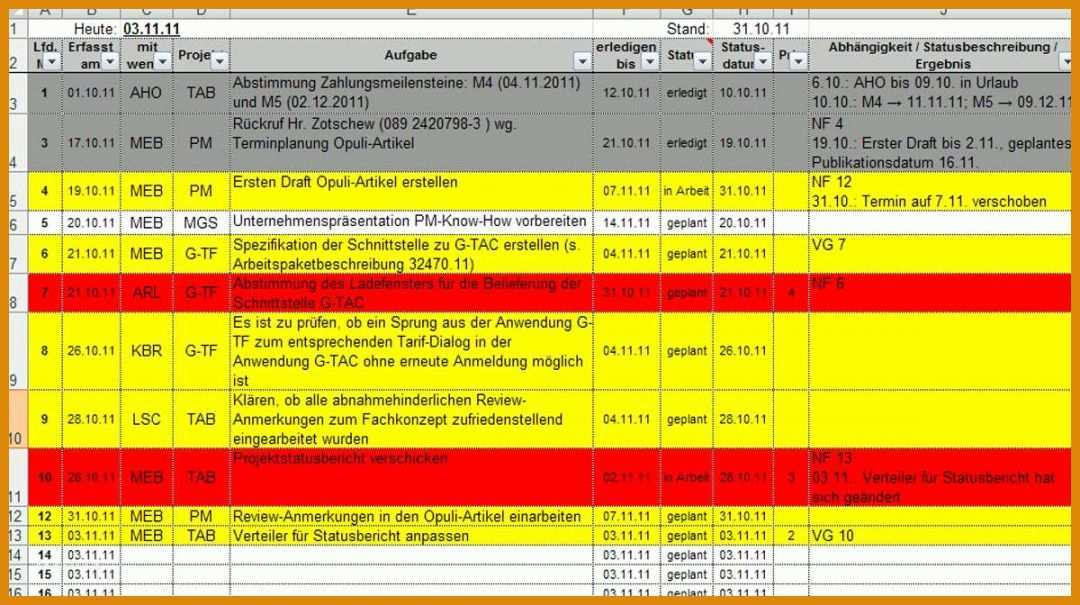Click the number 14 in Lfd. column
1080x605 pixels.
coord(45,555)
